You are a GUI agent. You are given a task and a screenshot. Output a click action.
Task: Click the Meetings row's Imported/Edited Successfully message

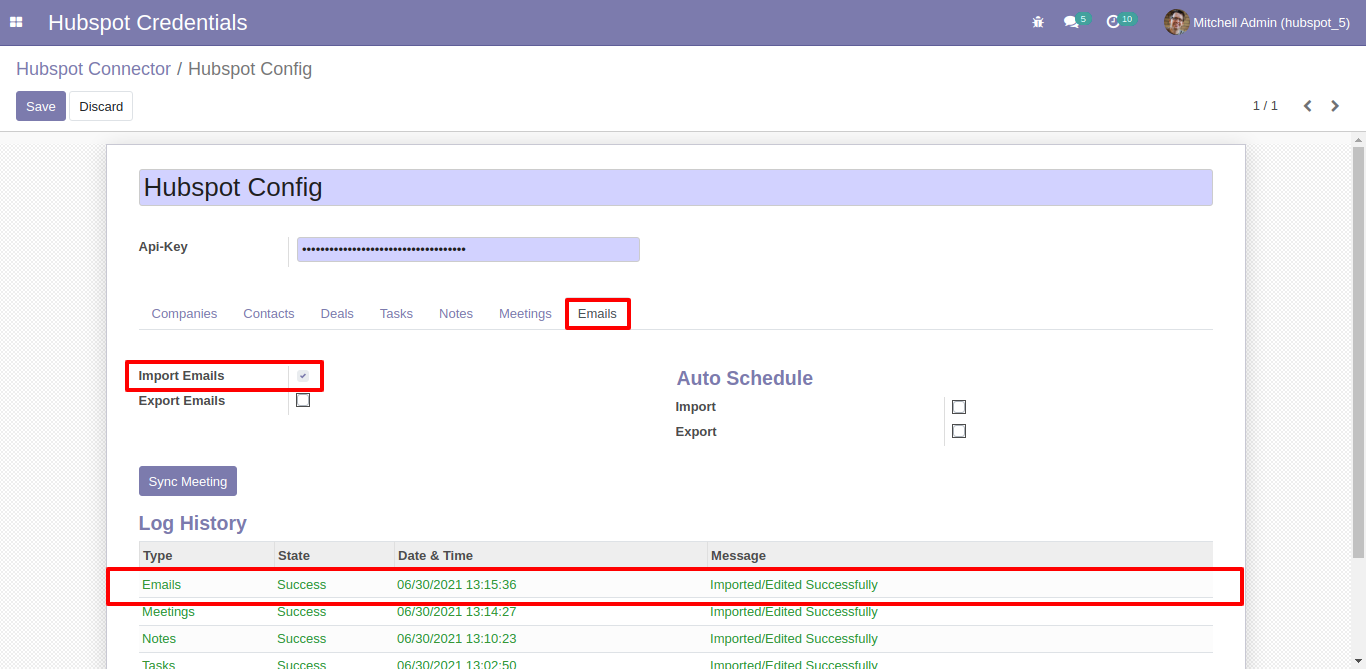coord(794,612)
